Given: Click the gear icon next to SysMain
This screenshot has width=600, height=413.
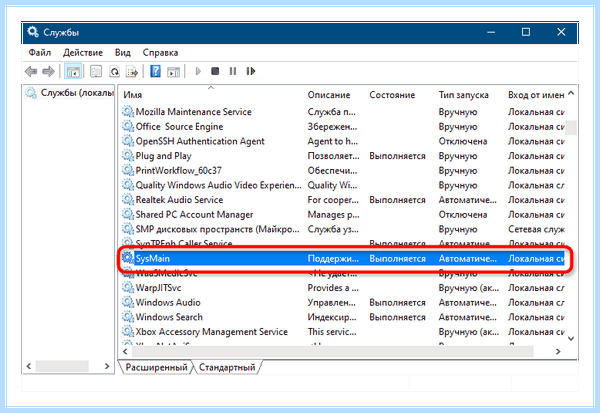Looking at the screenshot, I should coord(128,258).
